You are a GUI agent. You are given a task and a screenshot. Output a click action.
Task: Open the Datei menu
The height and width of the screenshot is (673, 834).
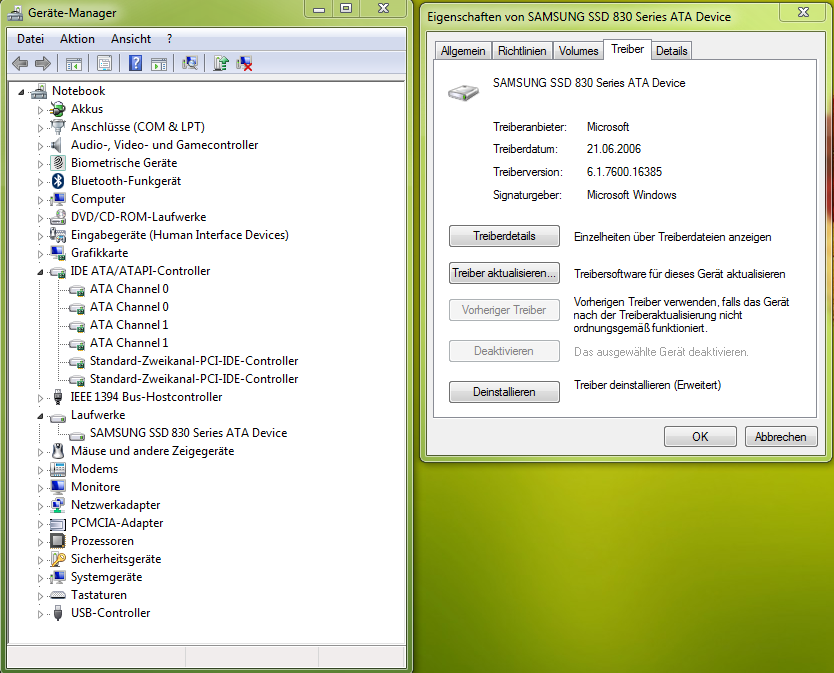pyautogui.click(x=30, y=39)
